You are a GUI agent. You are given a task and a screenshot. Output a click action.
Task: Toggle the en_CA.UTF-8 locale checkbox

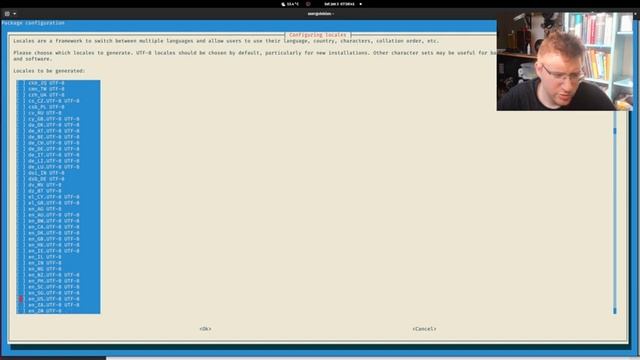click(x=21, y=227)
